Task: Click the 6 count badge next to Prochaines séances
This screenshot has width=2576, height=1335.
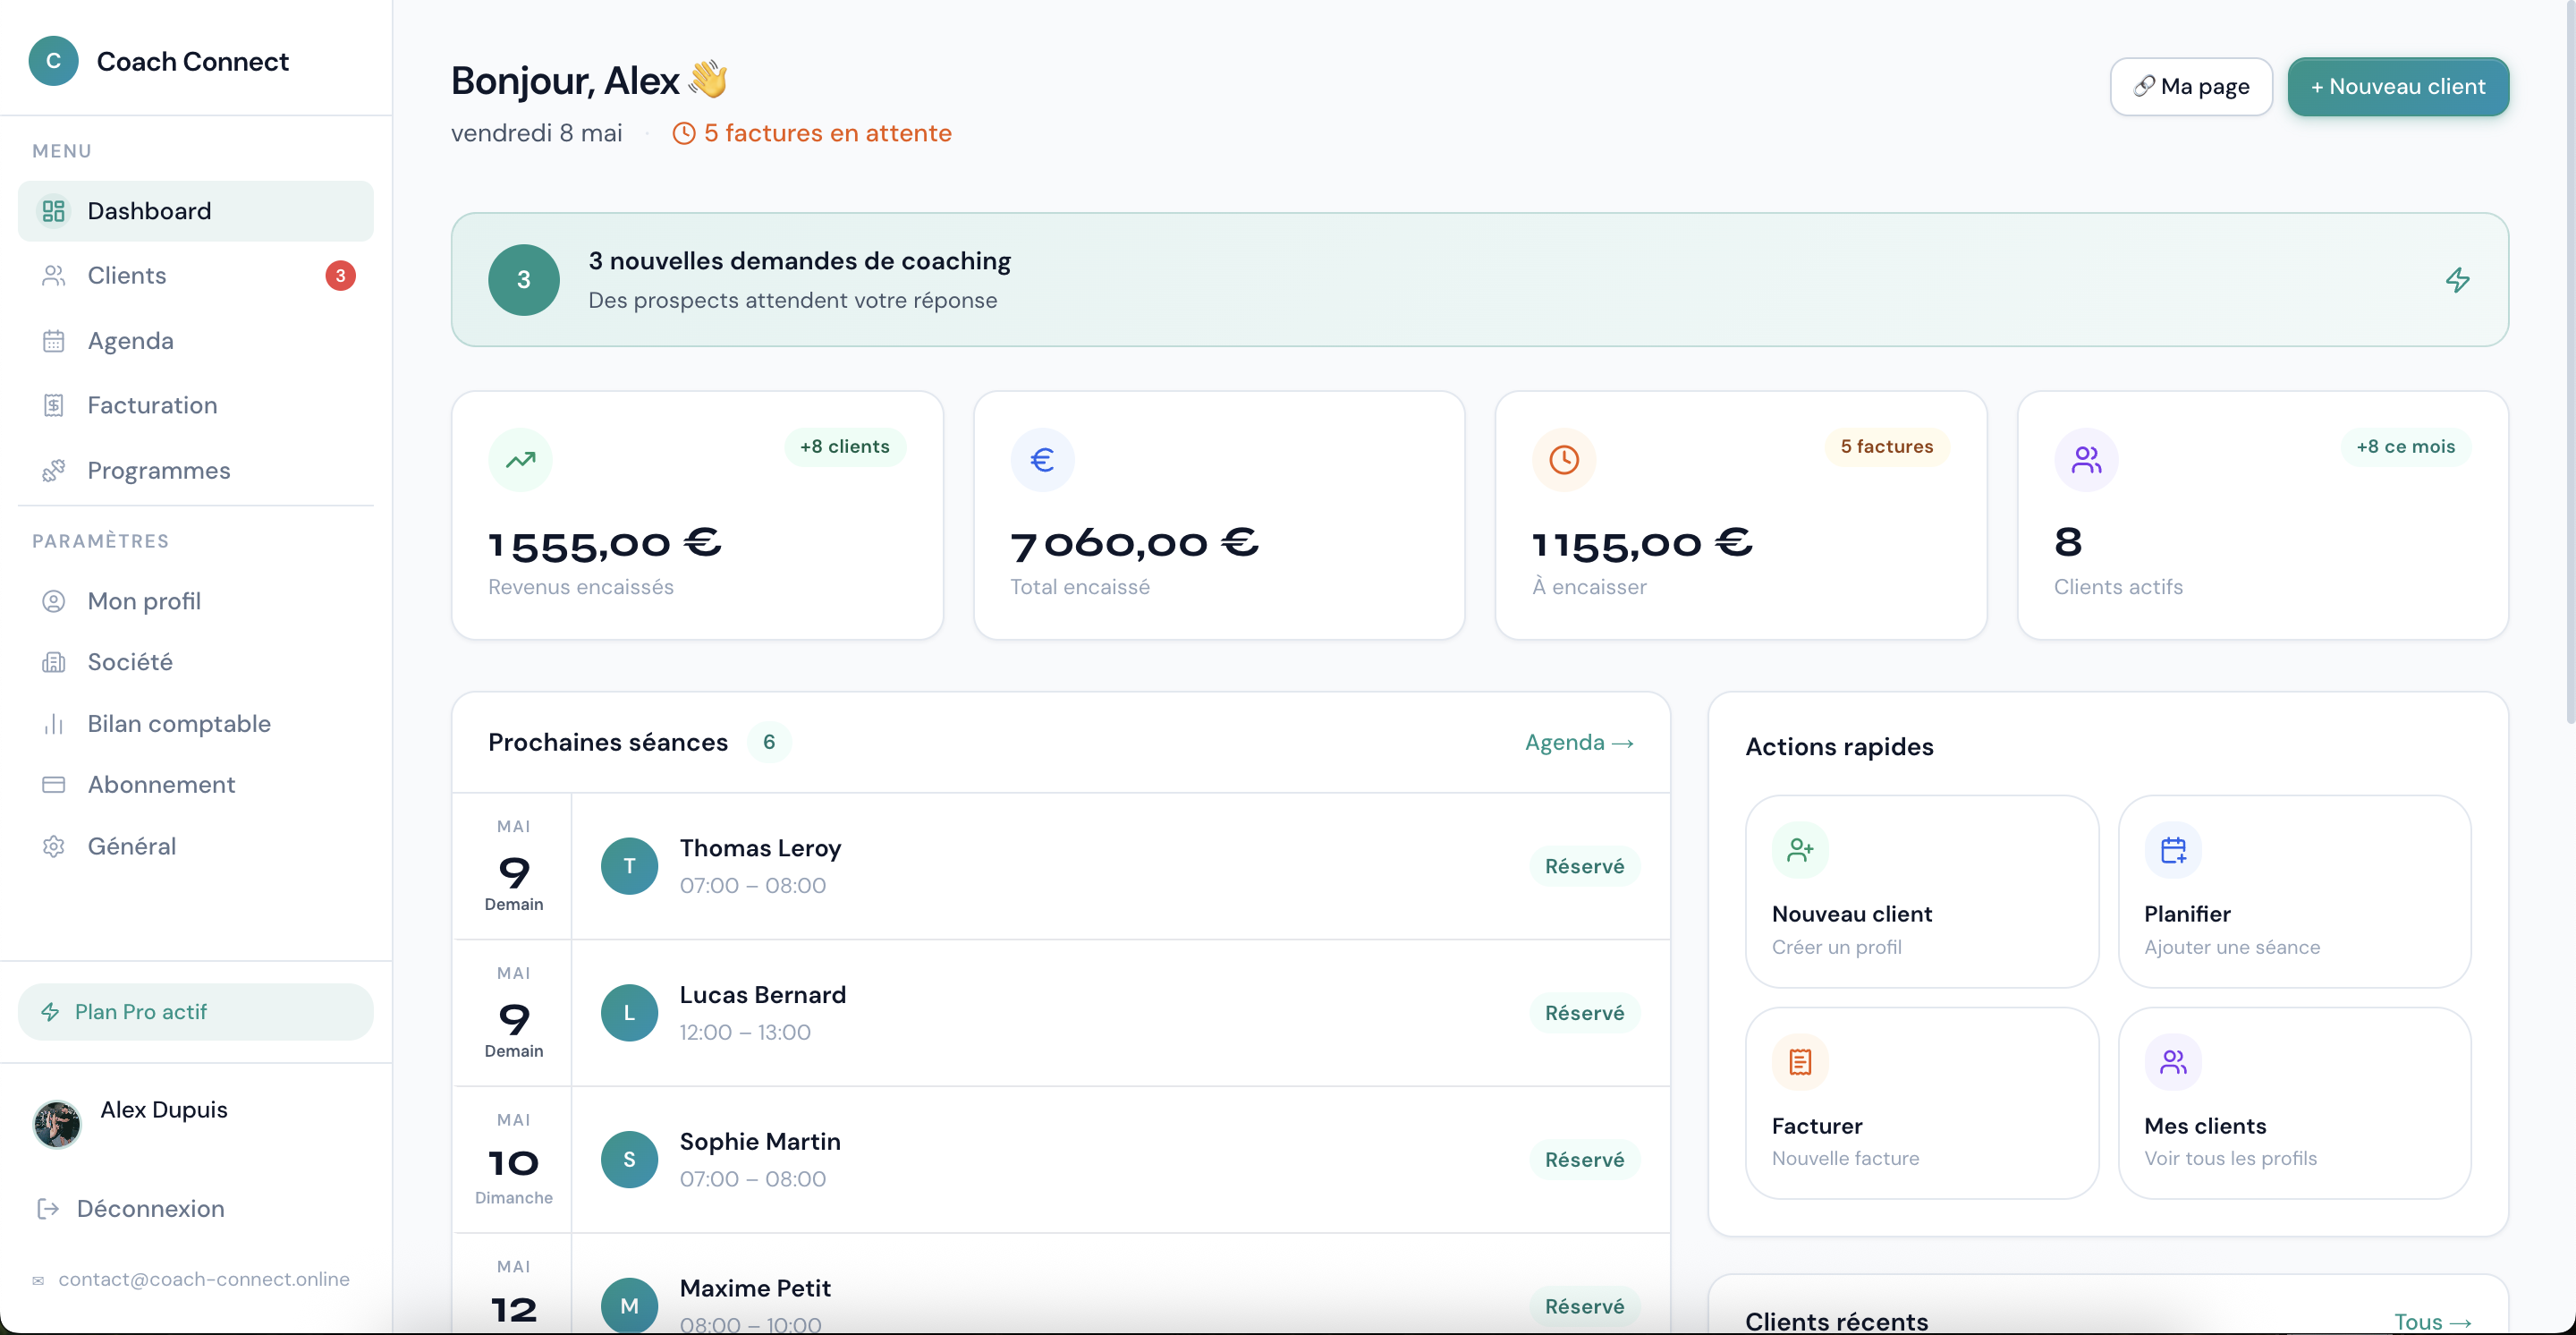Action: (x=769, y=743)
